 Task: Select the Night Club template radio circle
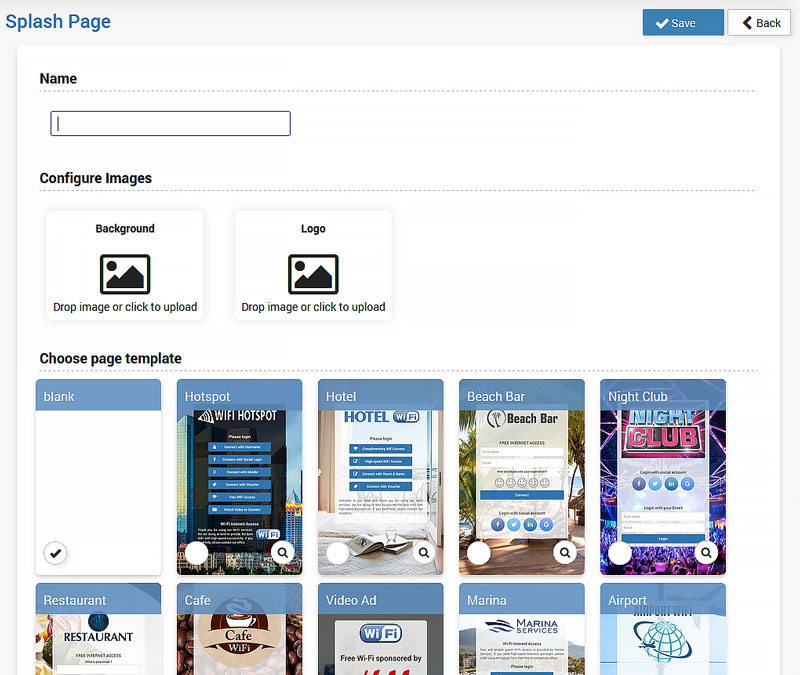[x=620, y=553]
